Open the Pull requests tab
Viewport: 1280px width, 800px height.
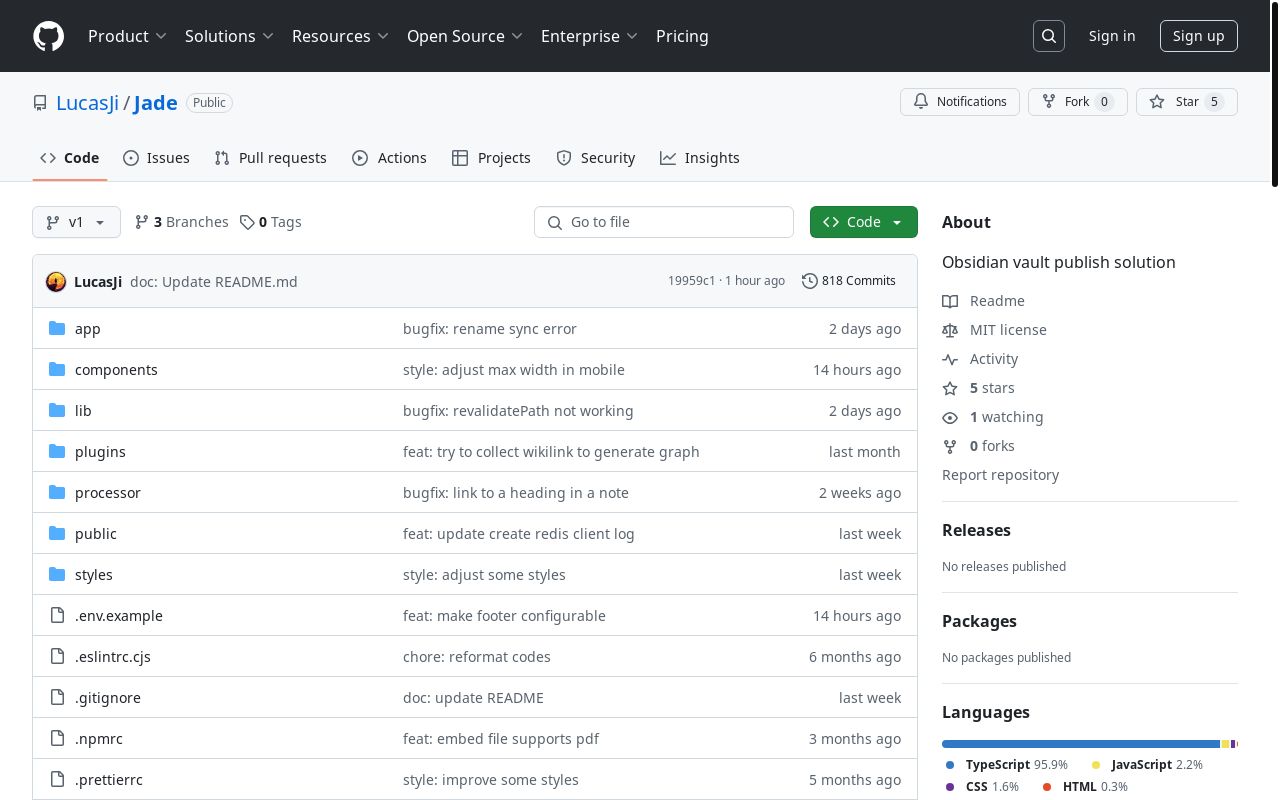click(x=271, y=158)
